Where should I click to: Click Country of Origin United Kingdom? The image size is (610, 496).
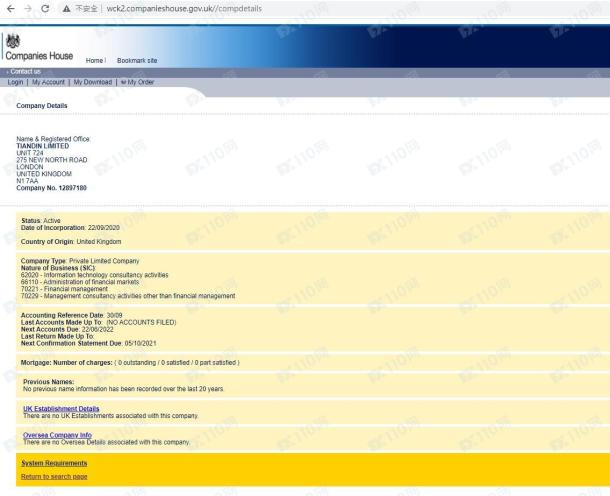71,242
